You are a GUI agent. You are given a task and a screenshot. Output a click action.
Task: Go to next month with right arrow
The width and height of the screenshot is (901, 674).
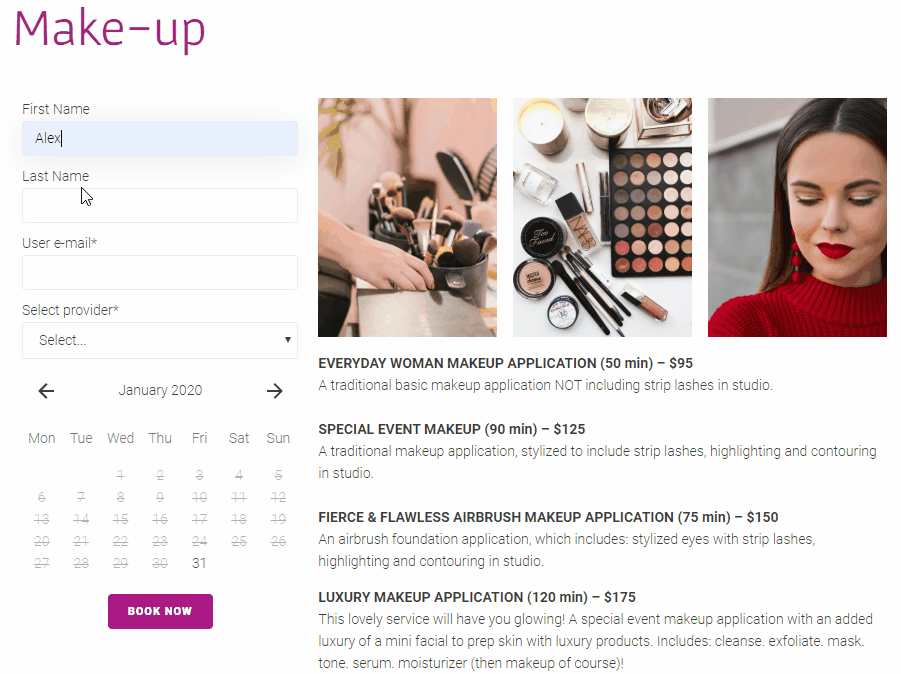275,391
